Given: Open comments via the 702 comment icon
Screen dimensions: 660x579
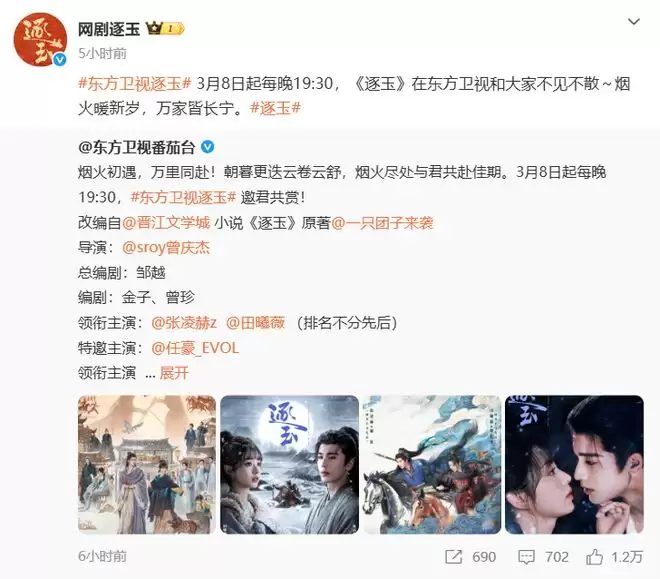Looking at the screenshot, I should pyautogui.click(x=526, y=557).
